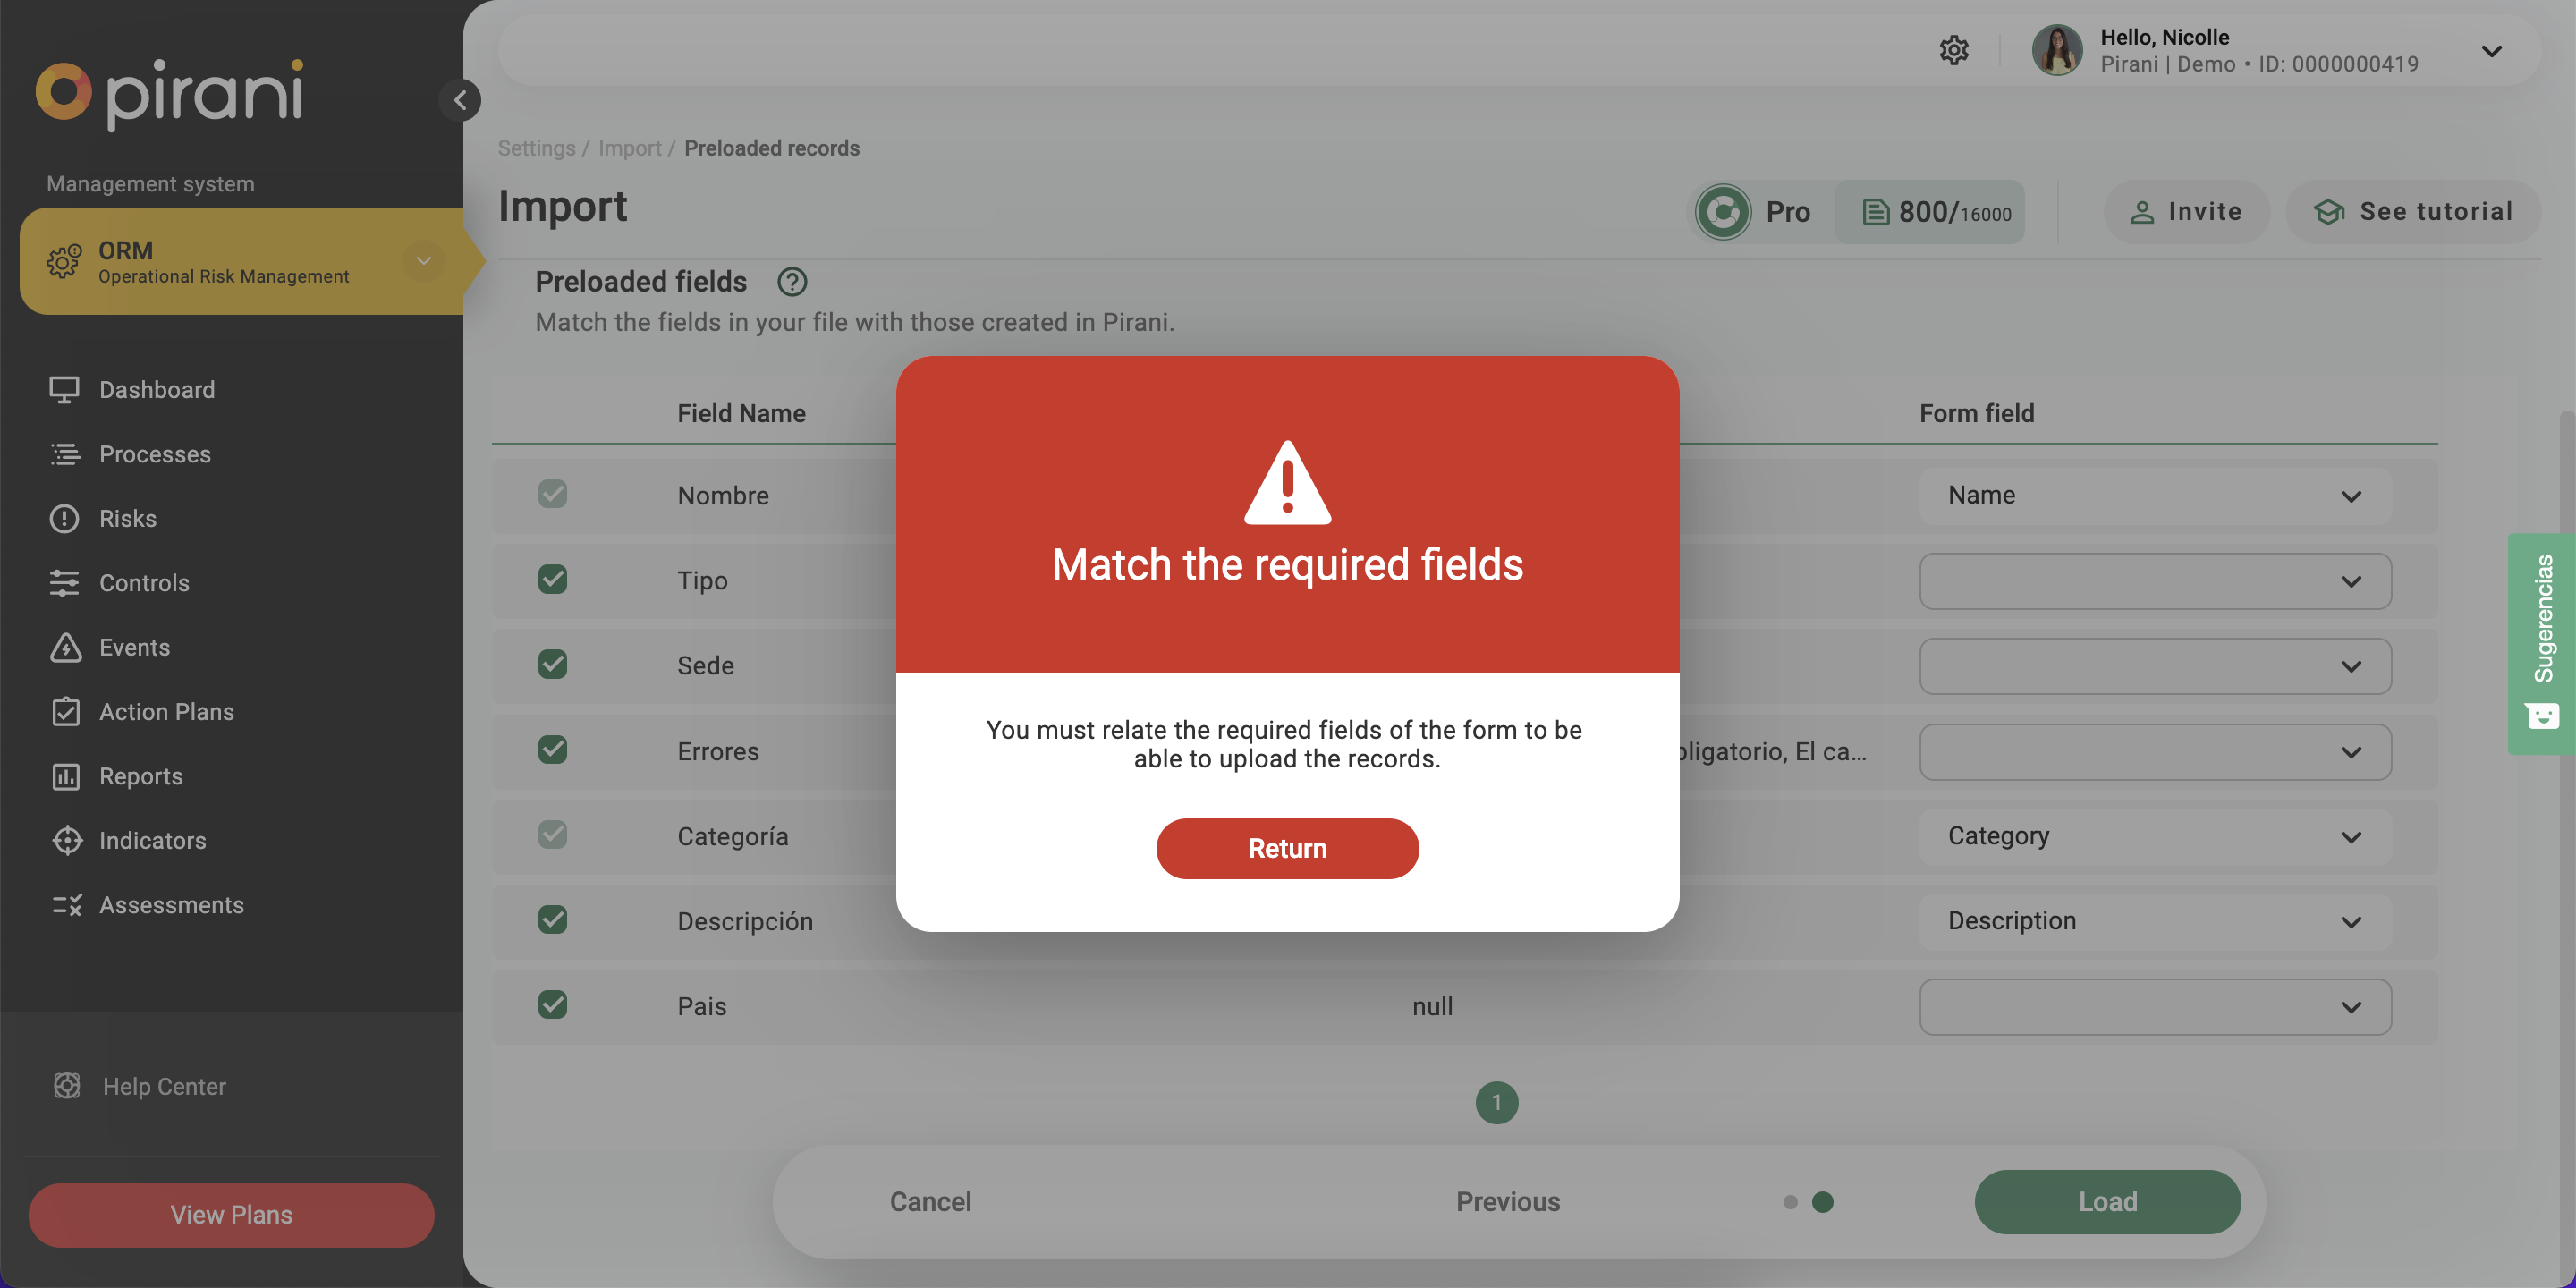Click the Risks exclamation icon in sidebar
This screenshot has height=1288, width=2576.
64,518
